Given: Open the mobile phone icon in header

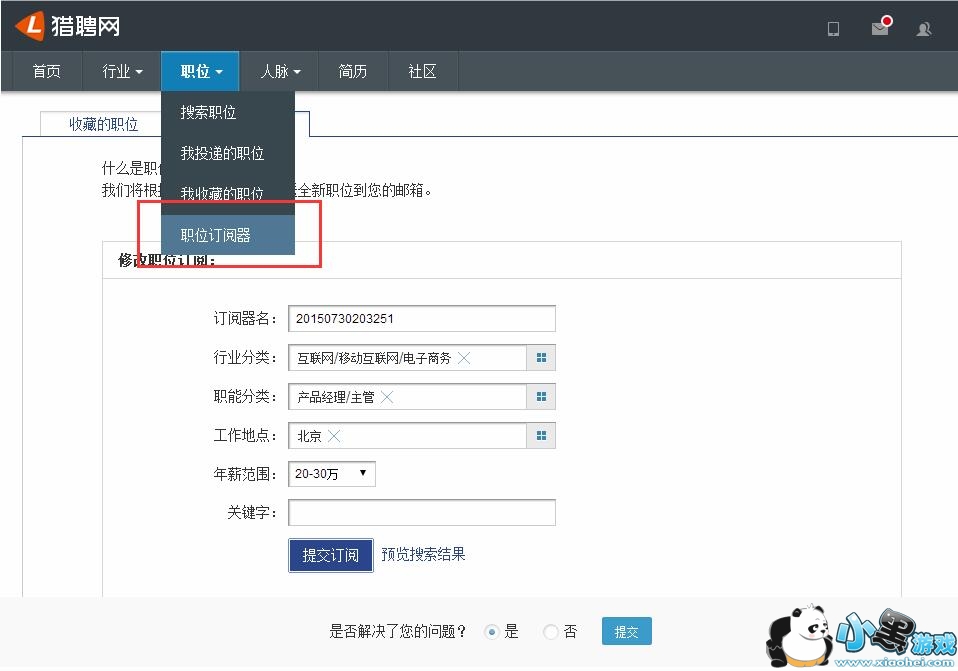Looking at the screenshot, I should (833, 29).
